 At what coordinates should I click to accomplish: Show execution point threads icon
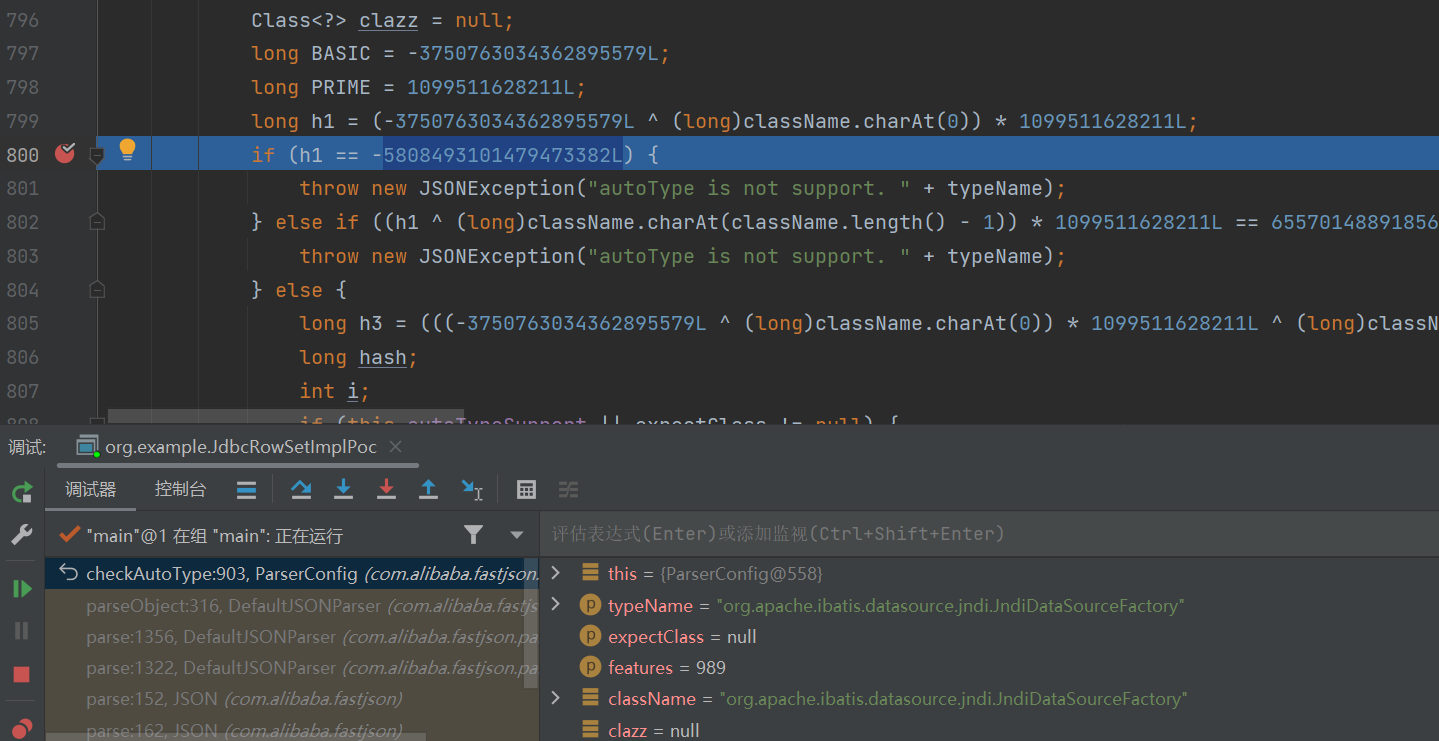(246, 490)
